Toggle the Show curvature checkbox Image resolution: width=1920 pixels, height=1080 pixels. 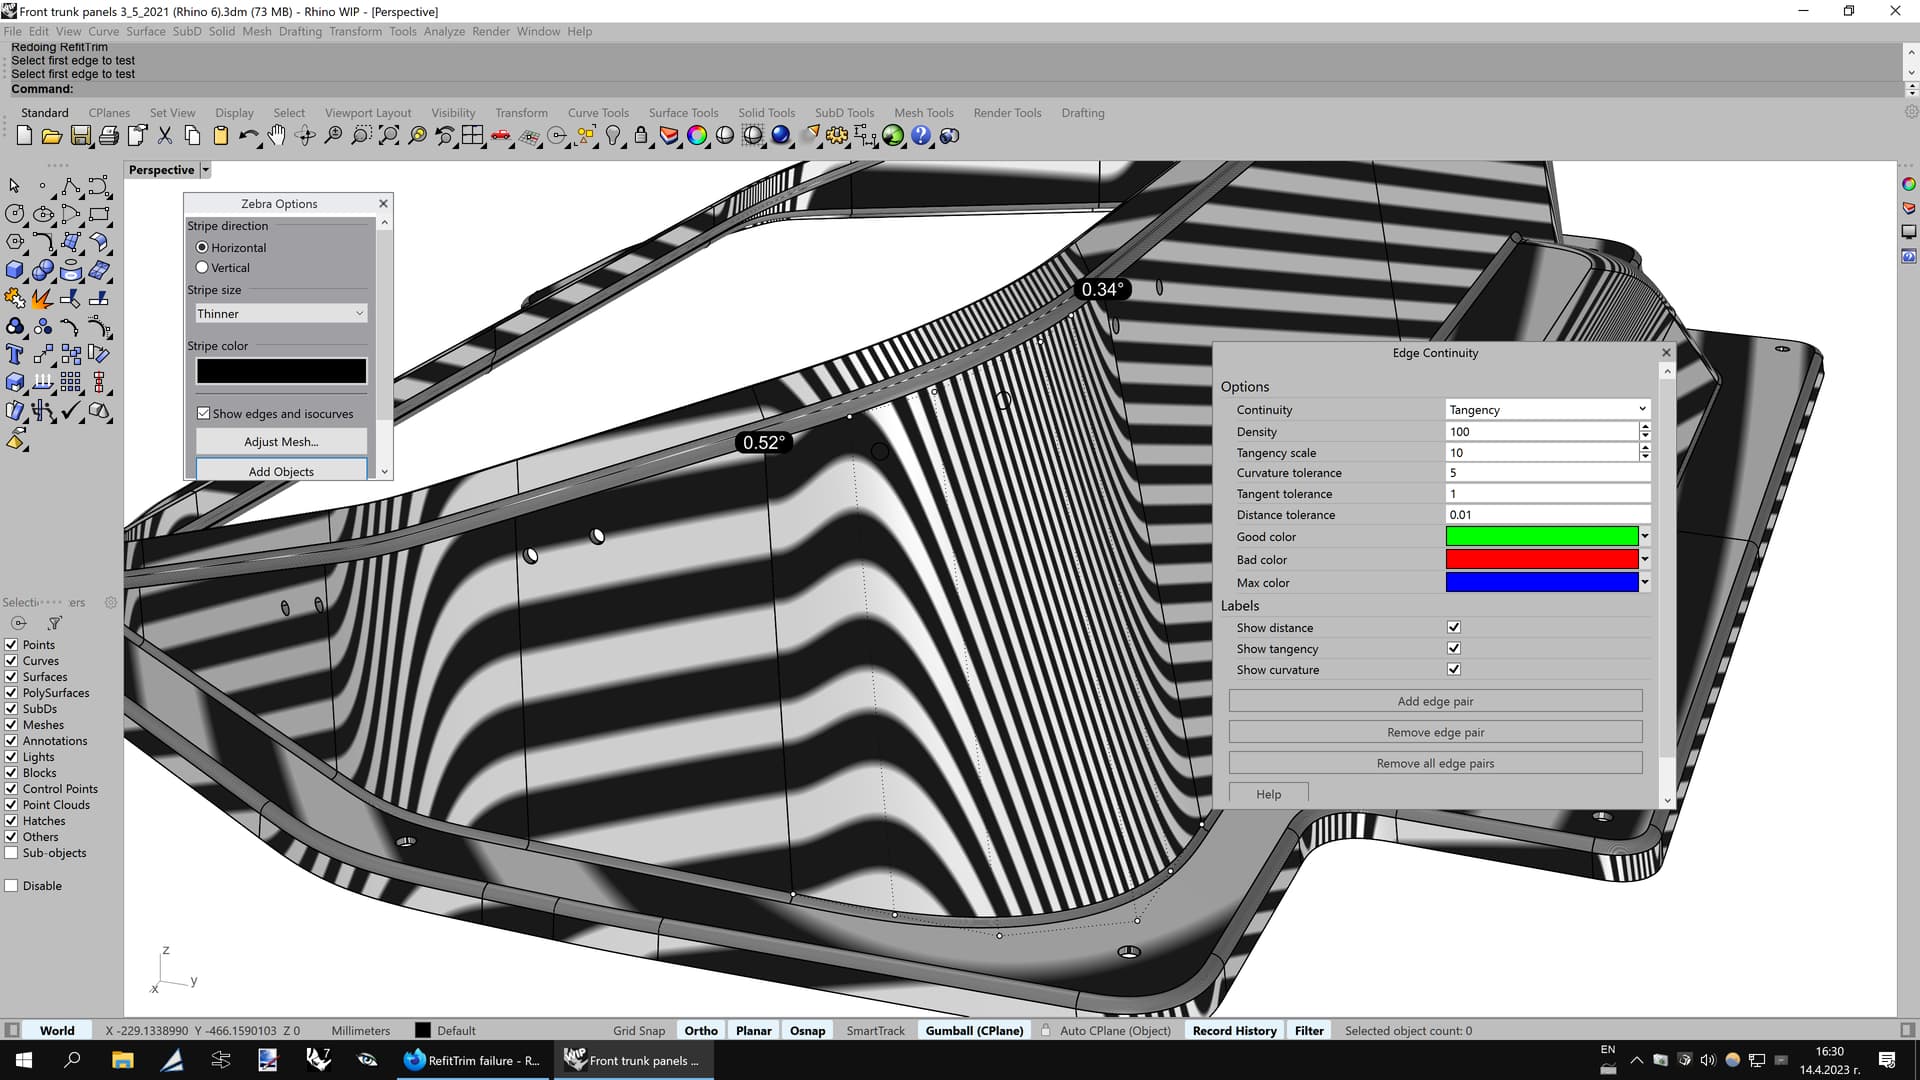pos(1454,670)
